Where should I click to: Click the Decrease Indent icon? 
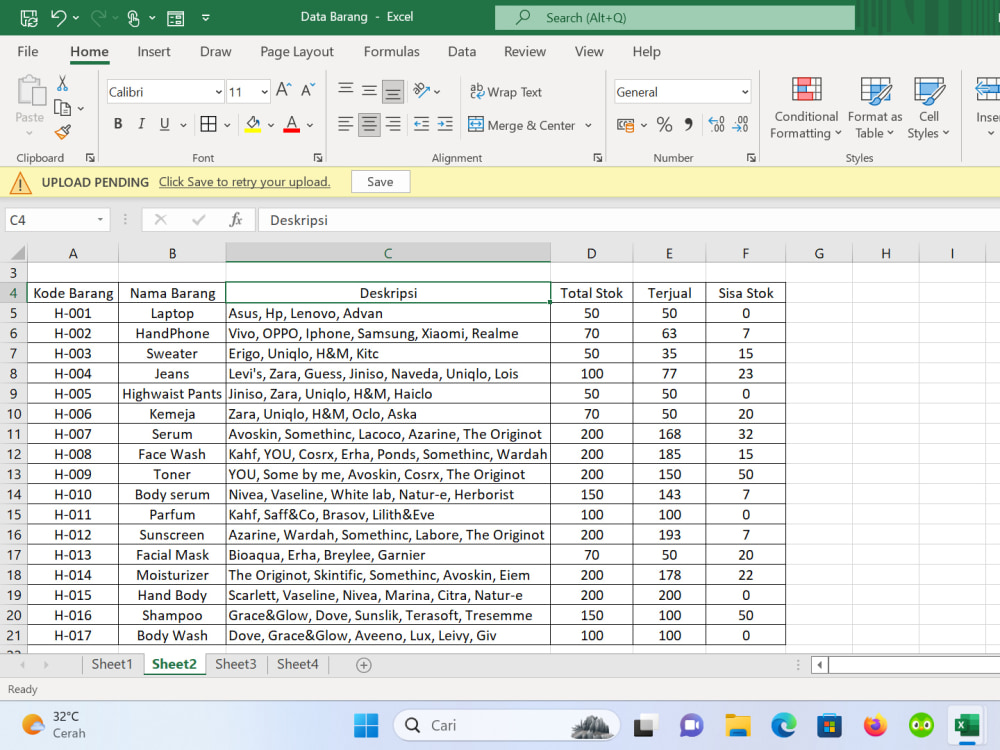click(422, 124)
